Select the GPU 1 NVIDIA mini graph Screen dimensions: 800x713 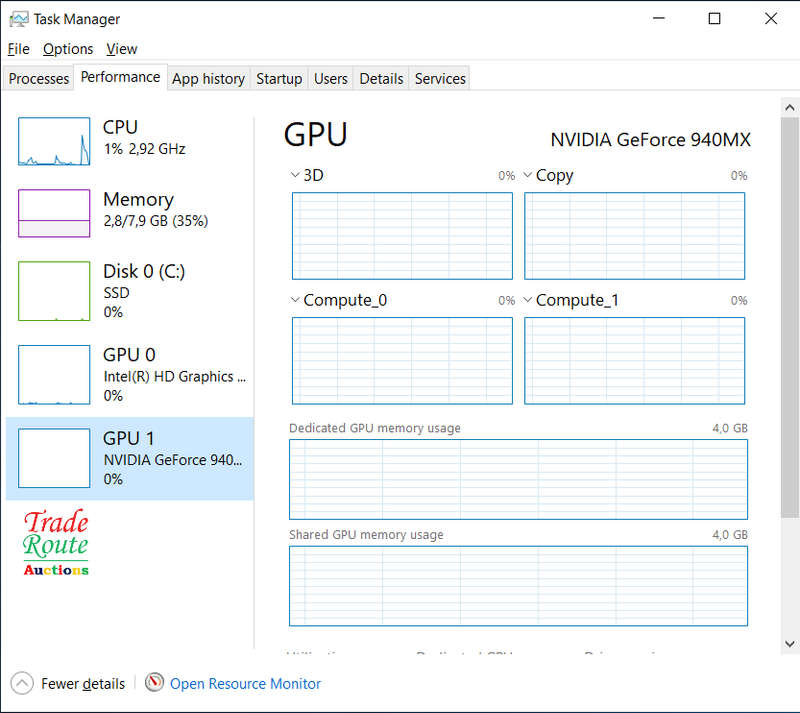tap(54, 458)
